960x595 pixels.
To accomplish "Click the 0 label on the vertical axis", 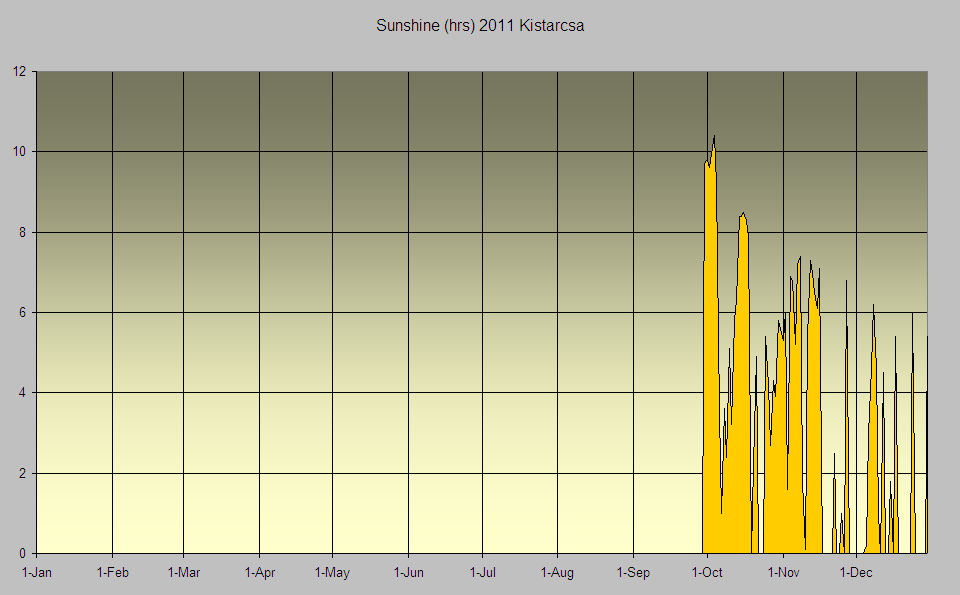I will (23, 553).
